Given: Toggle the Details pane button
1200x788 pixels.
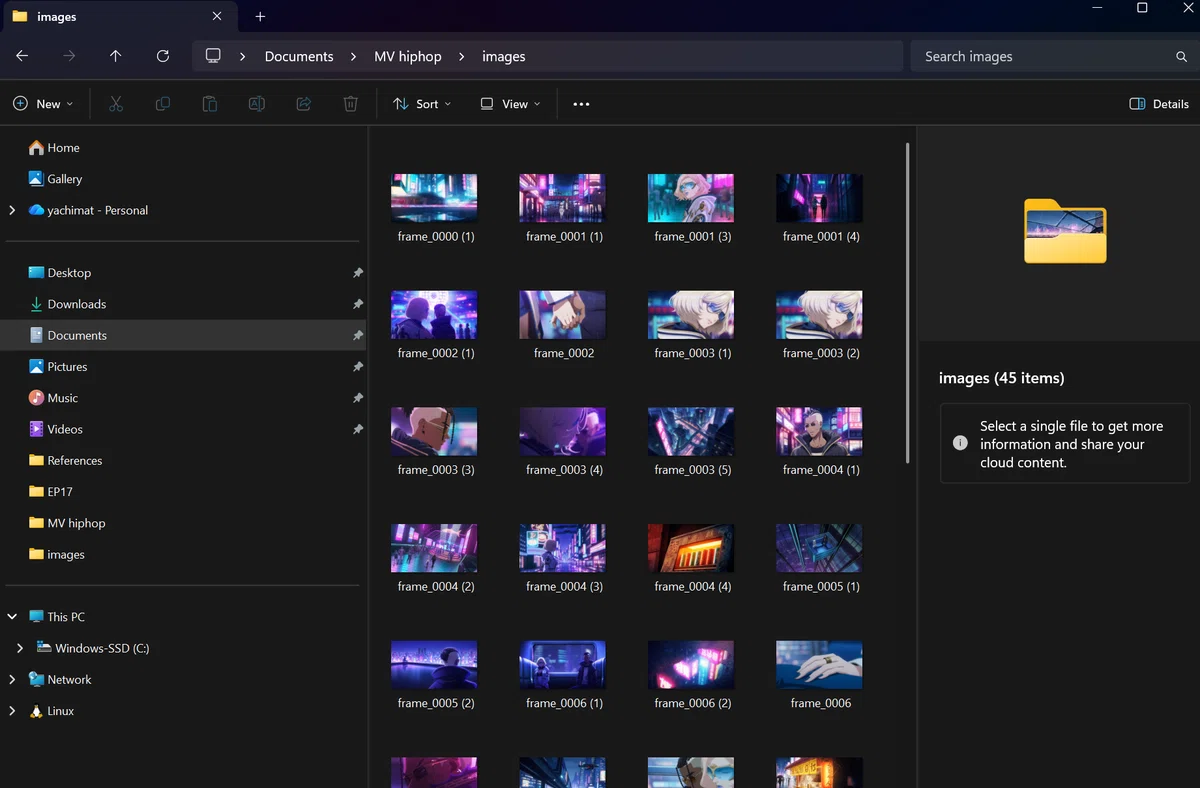Looking at the screenshot, I should (1159, 104).
